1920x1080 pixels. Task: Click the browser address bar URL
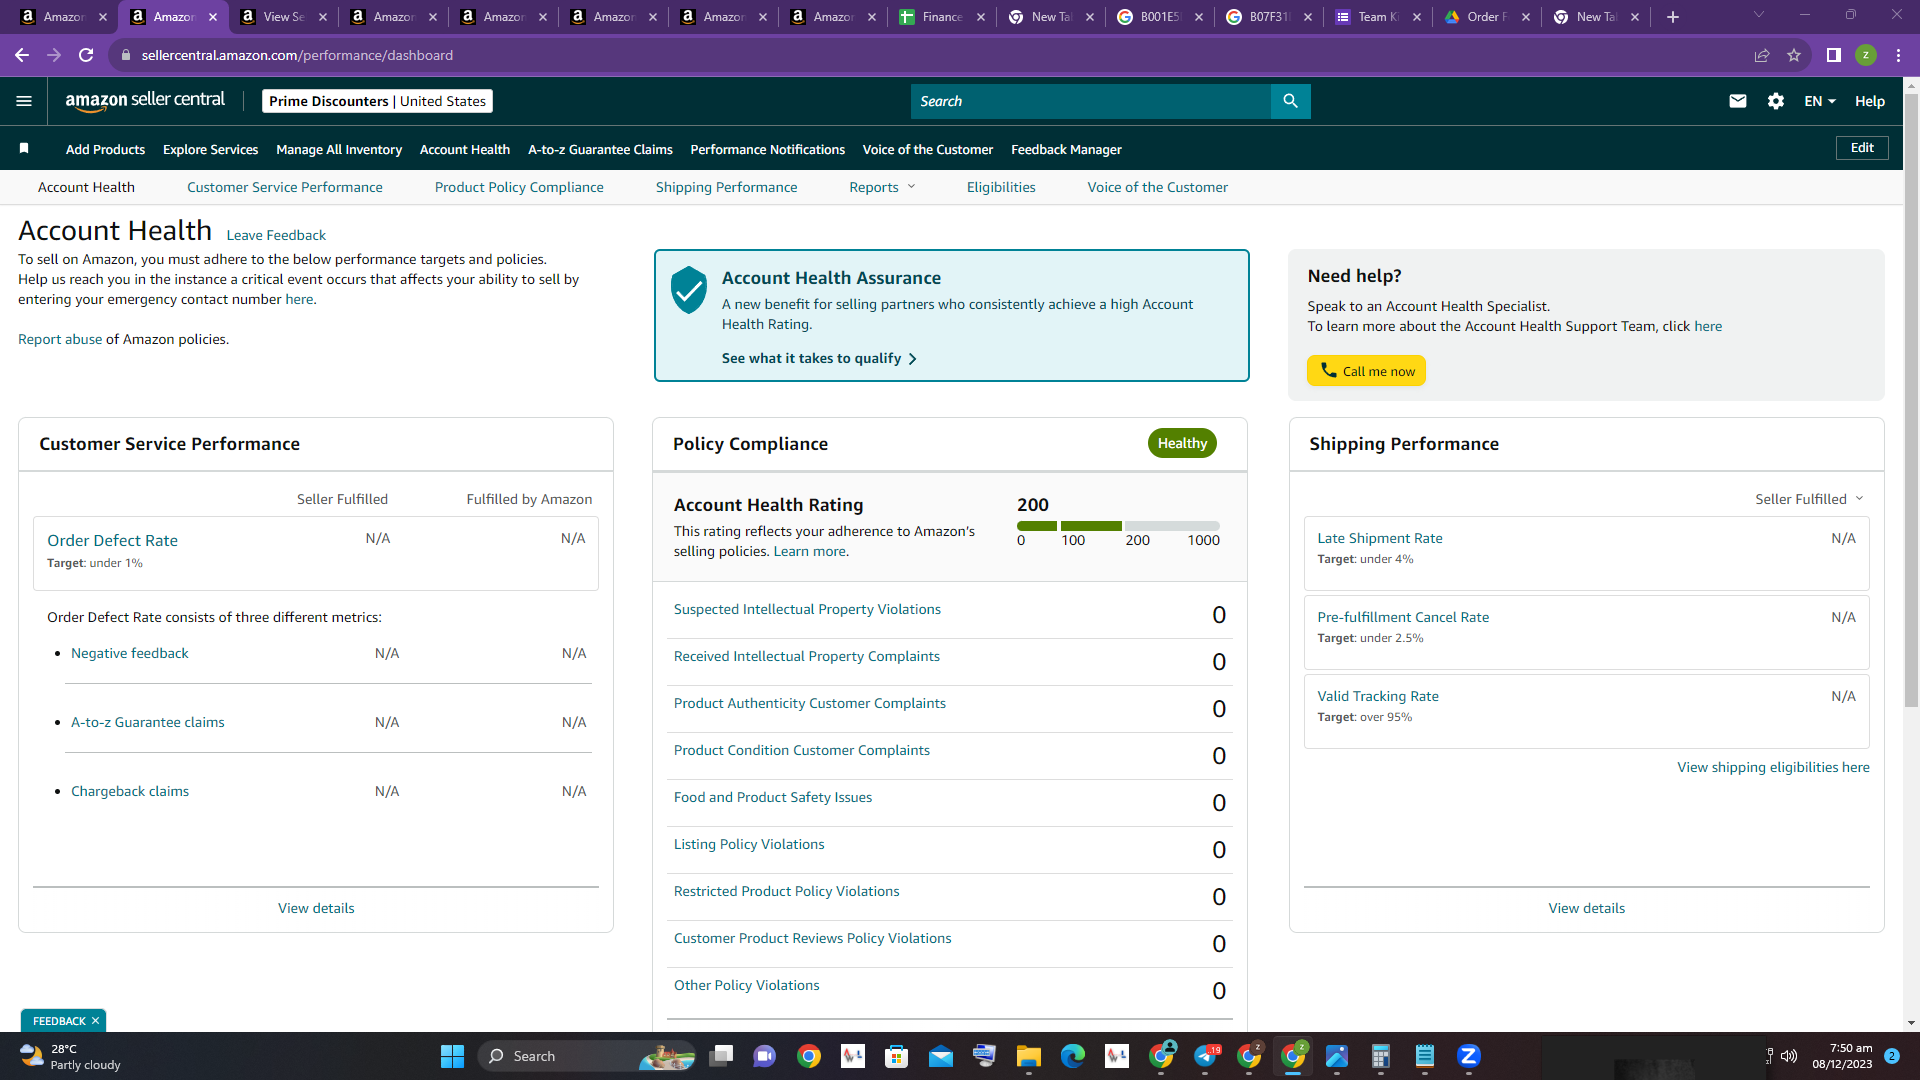coord(297,55)
